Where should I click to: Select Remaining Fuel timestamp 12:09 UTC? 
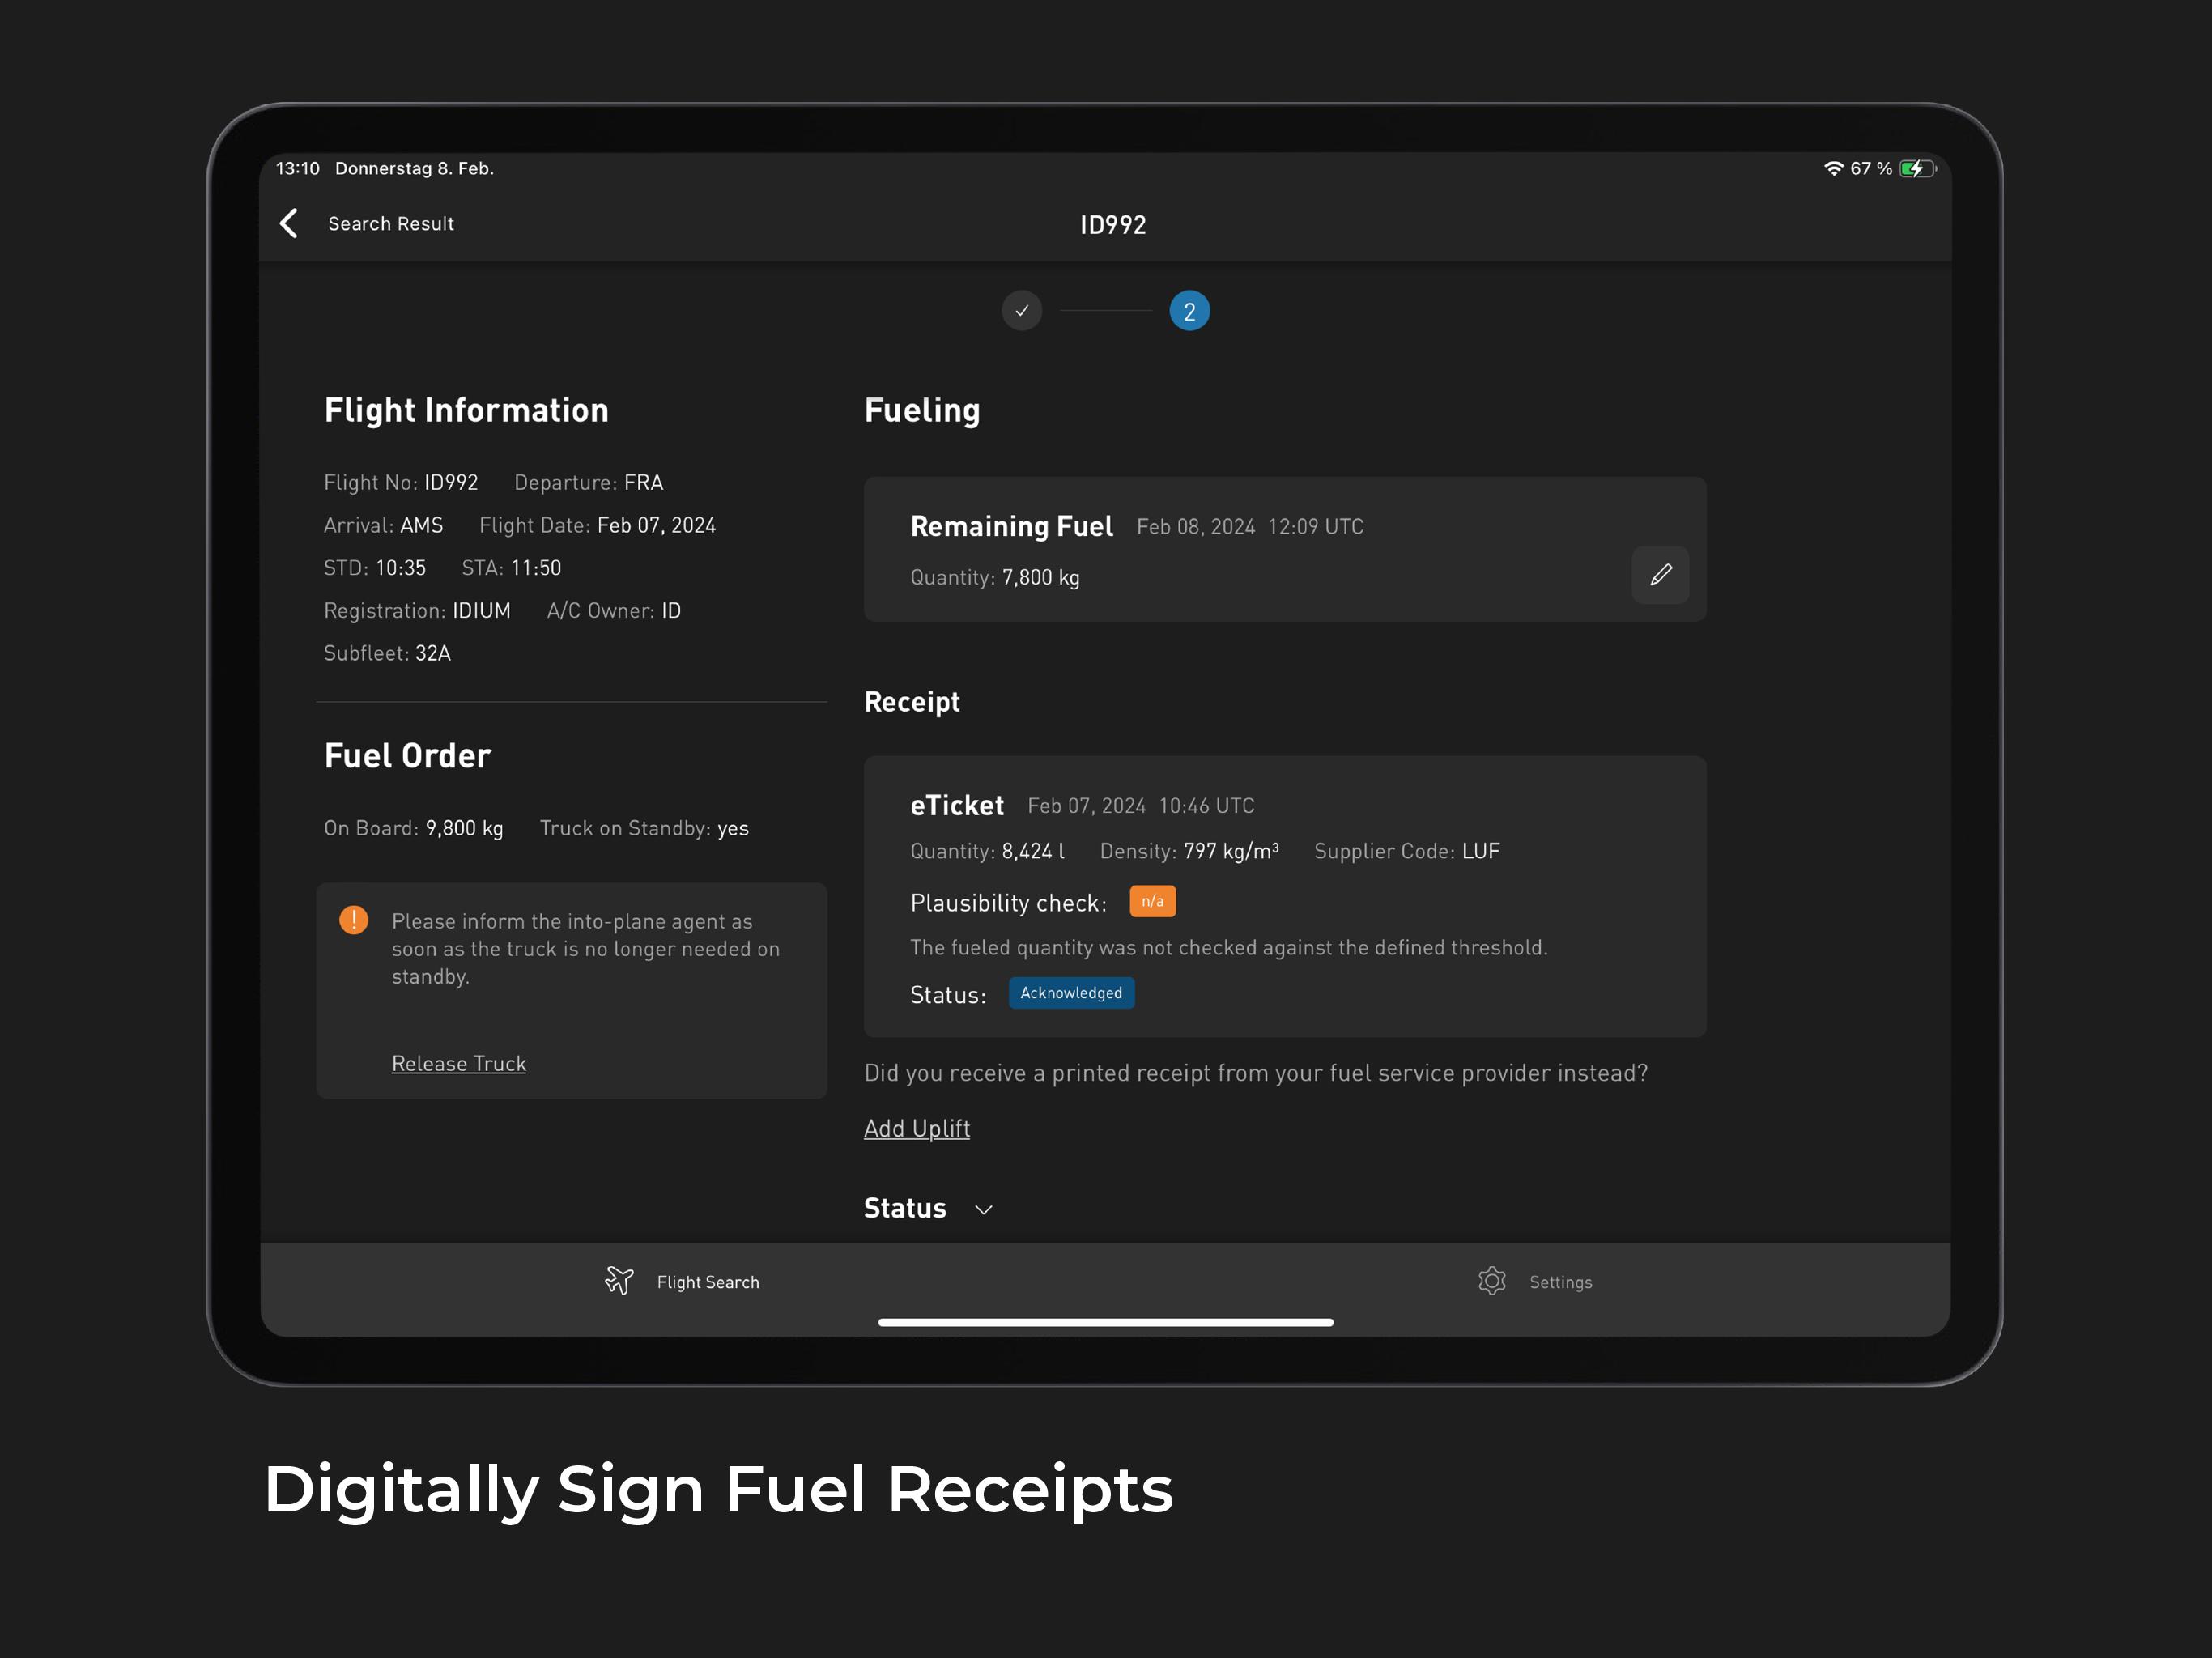click(x=1315, y=526)
